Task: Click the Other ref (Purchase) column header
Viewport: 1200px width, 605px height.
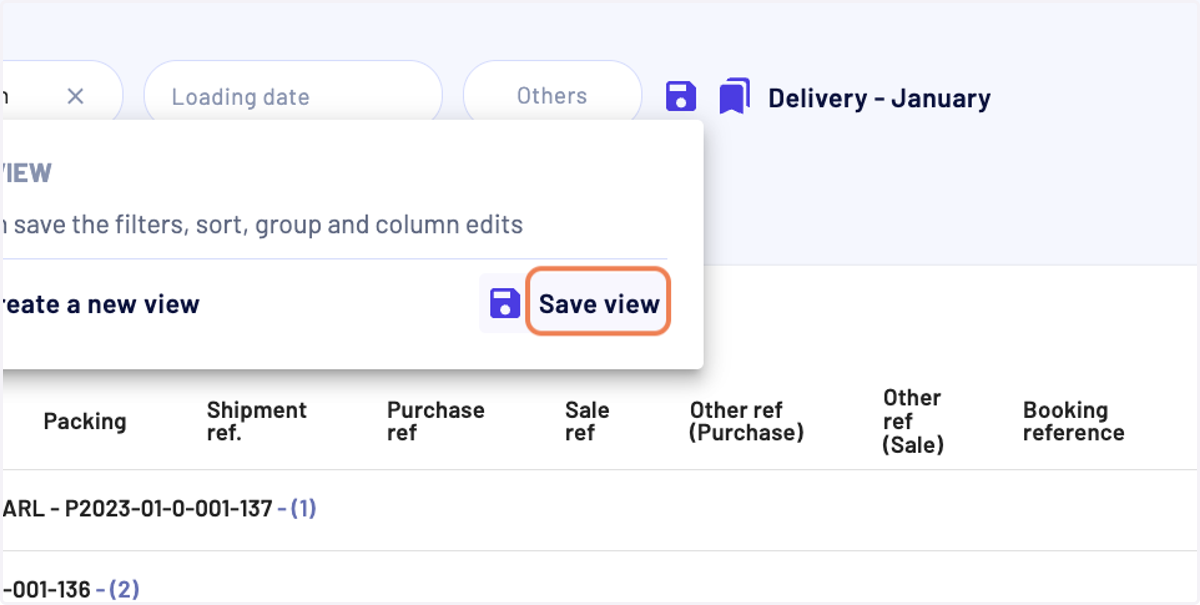Action: pos(746,421)
